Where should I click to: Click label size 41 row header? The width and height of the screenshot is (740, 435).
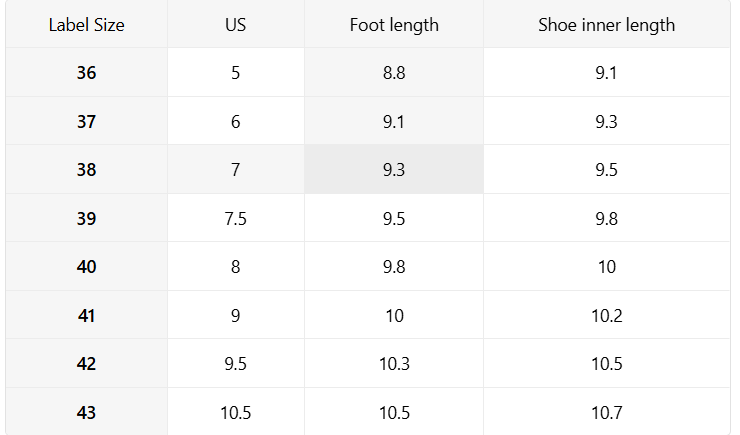pyautogui.click(x=87, y=316)
